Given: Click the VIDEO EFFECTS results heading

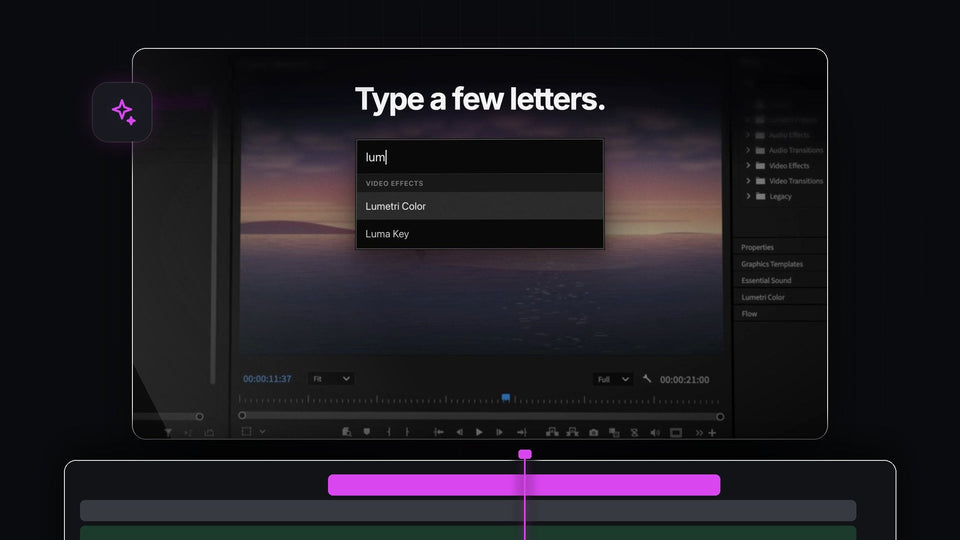Looking at the screenshot, I should click(x=394, y=183).
